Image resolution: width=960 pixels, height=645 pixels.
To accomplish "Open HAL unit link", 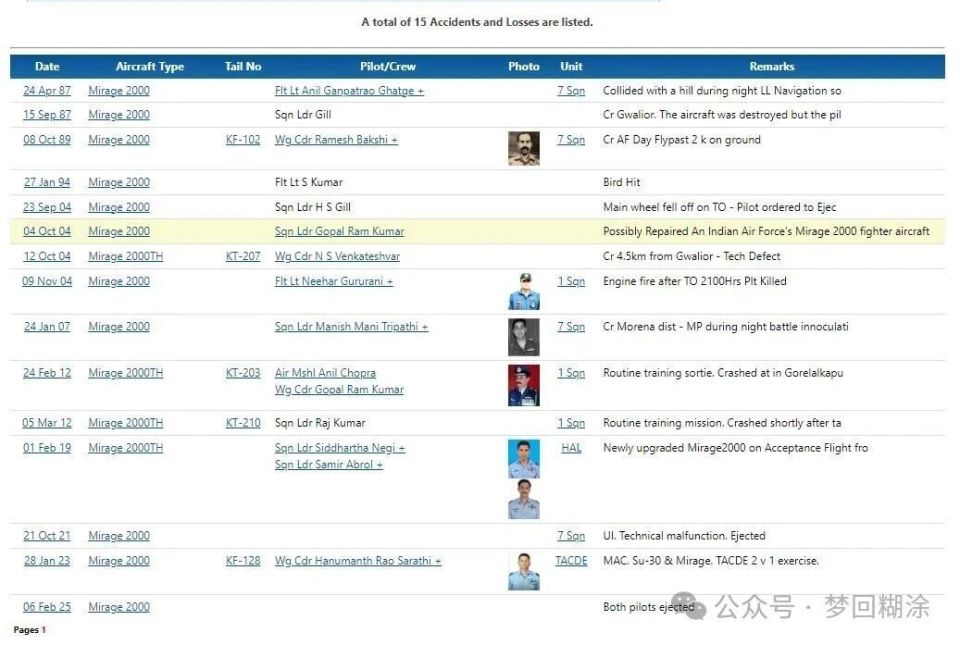I will coord(571,448).
